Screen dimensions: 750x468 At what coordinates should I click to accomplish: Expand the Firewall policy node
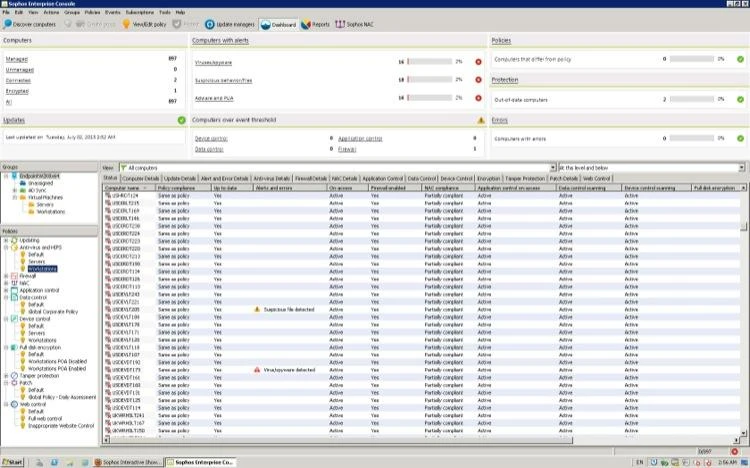pos(6,276)
